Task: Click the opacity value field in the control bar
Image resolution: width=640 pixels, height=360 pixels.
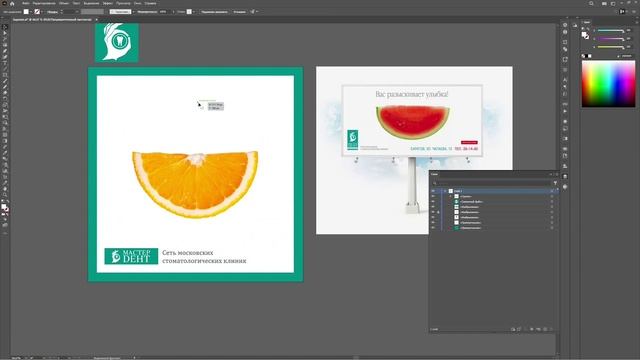Action: tap(163, 12)
